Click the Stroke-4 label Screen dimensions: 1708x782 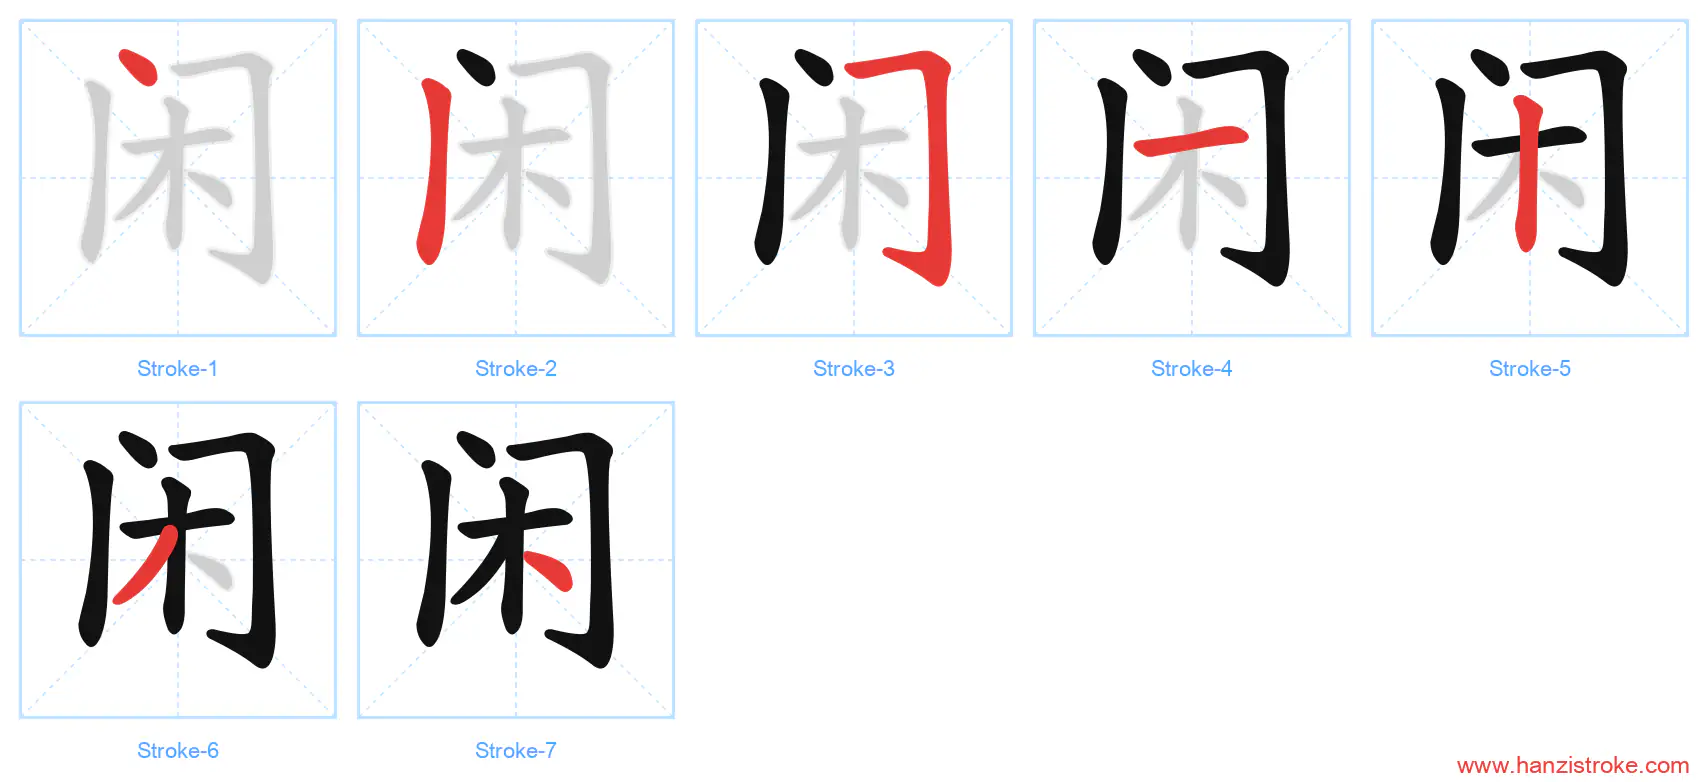point(1192,369)
